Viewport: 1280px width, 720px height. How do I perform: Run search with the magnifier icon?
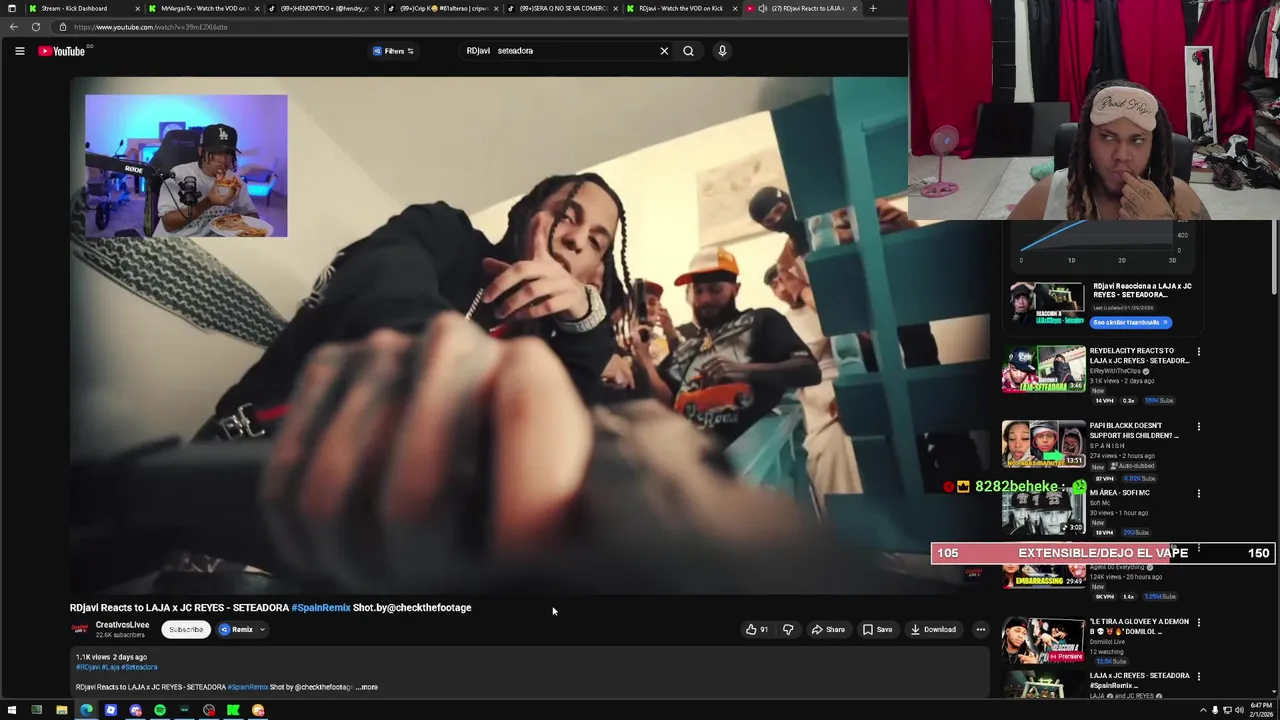click(x=688, y=51)
